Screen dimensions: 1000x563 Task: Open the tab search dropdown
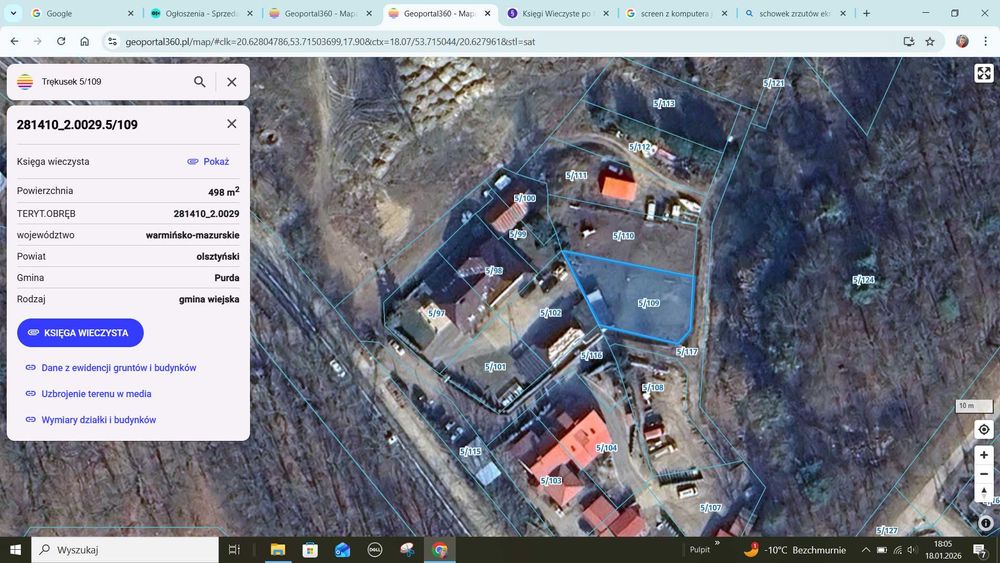click(13, 13)
